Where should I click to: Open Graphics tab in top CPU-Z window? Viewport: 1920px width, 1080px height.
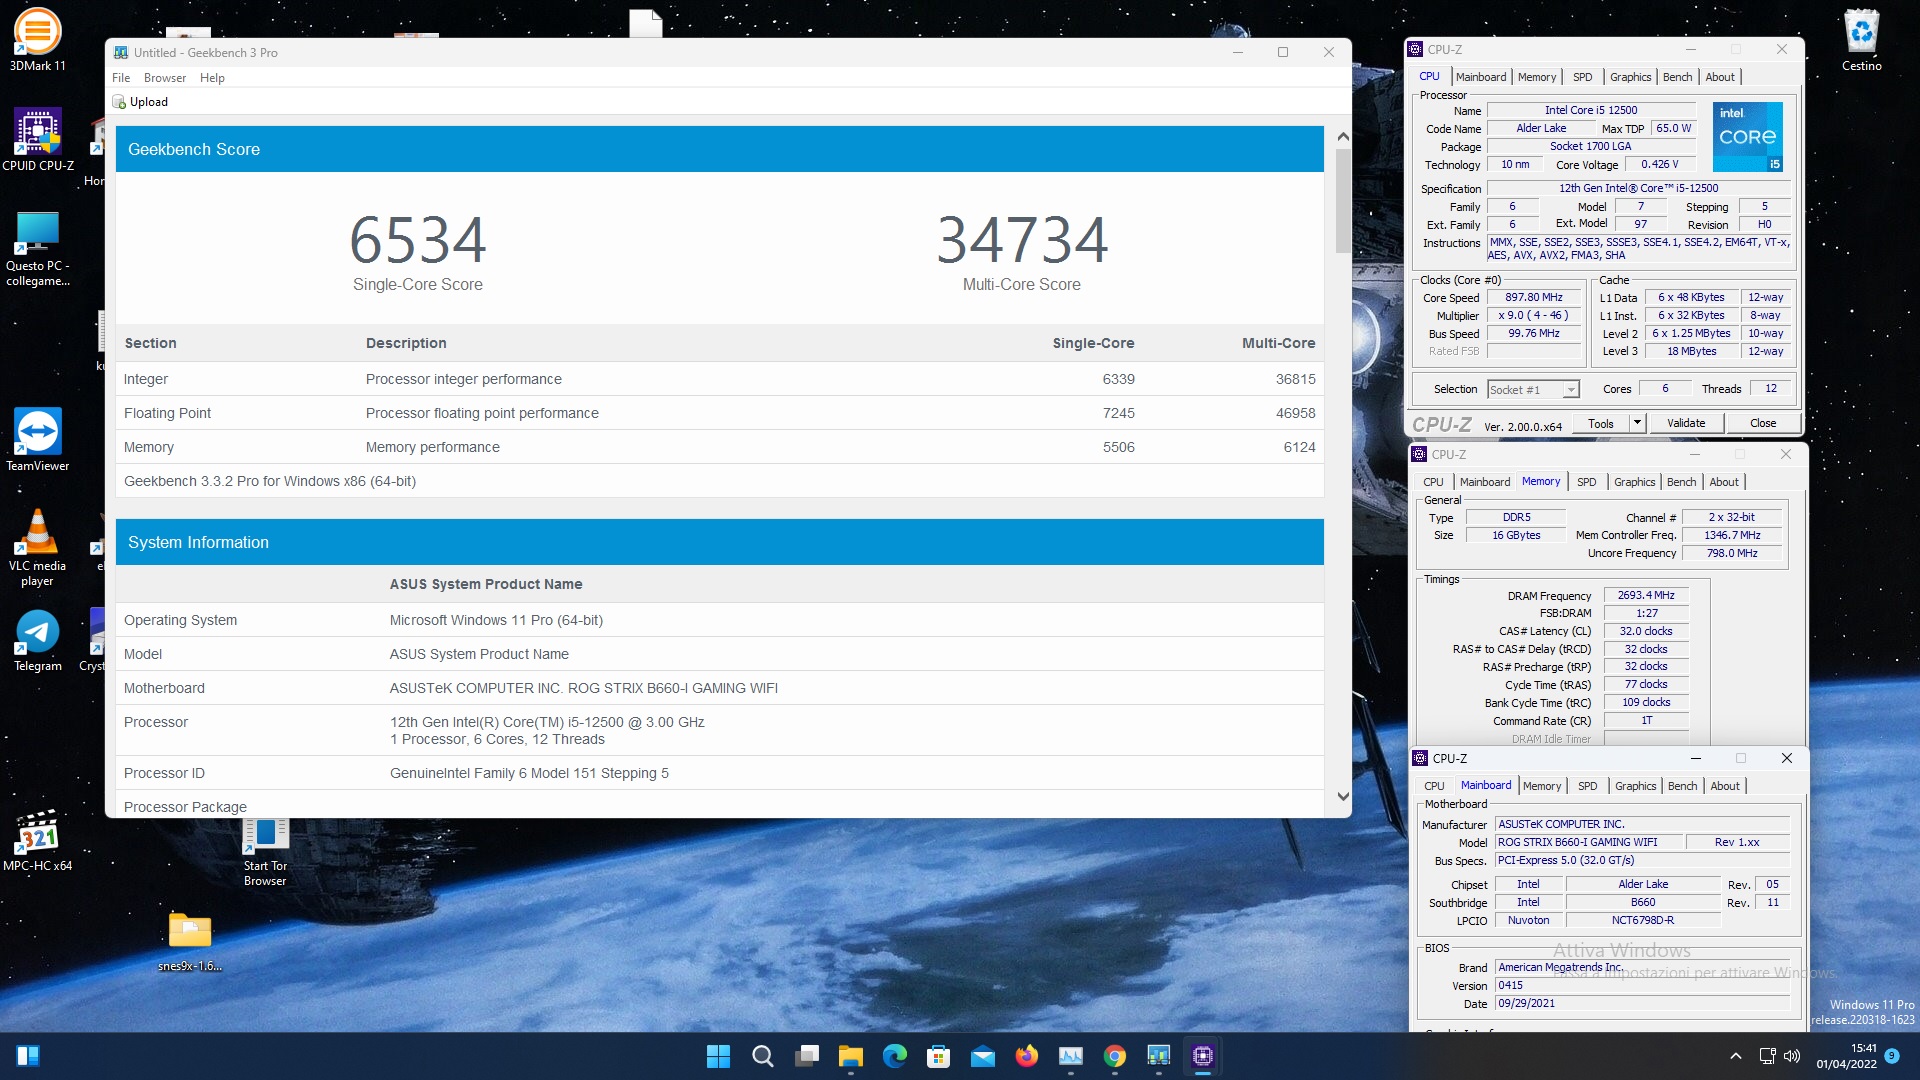click(x=1630, y=77)
